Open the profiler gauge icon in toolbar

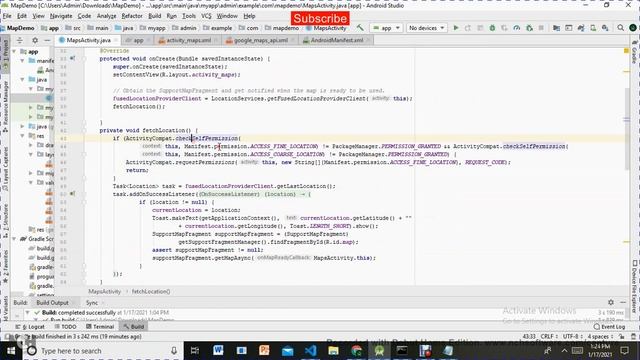pos(516,28)
